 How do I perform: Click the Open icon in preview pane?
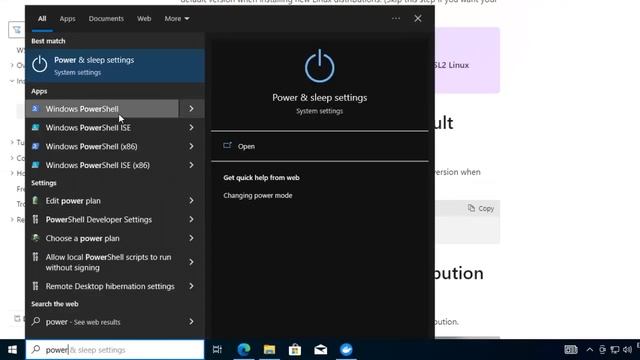click(x=227, y=146)
